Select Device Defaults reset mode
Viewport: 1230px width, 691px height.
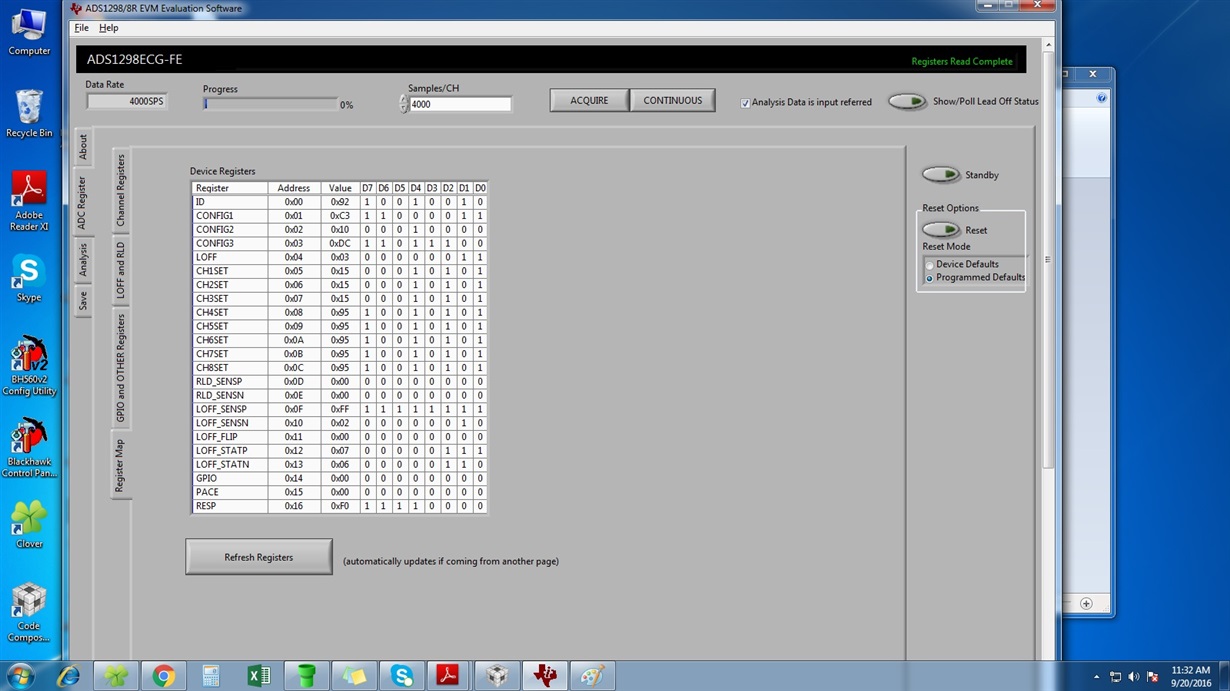(x=961, y=265)
